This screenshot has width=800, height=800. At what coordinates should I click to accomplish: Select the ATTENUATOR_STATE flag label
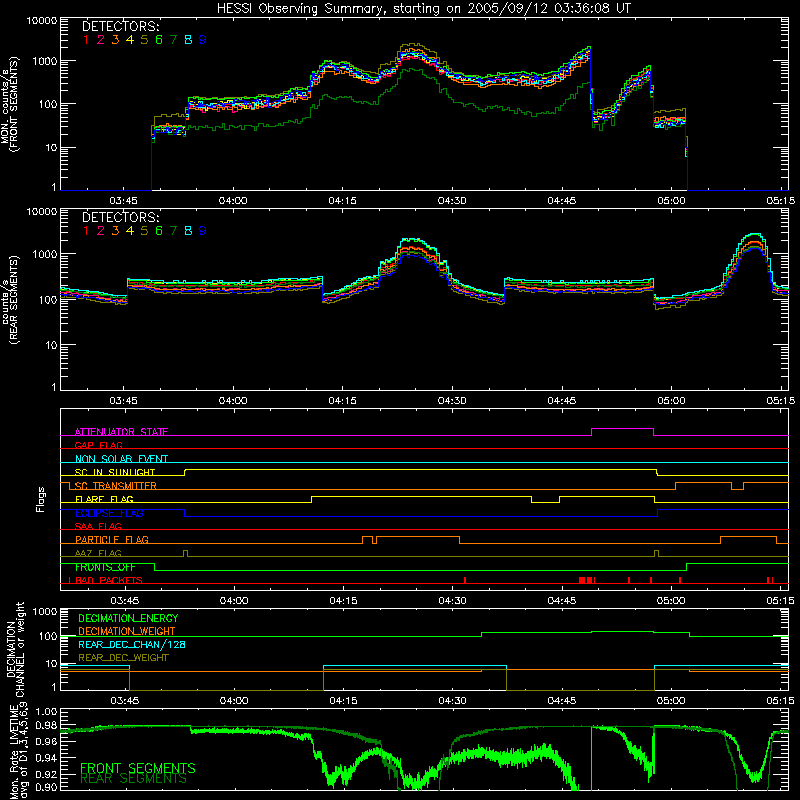pos(121,432)
